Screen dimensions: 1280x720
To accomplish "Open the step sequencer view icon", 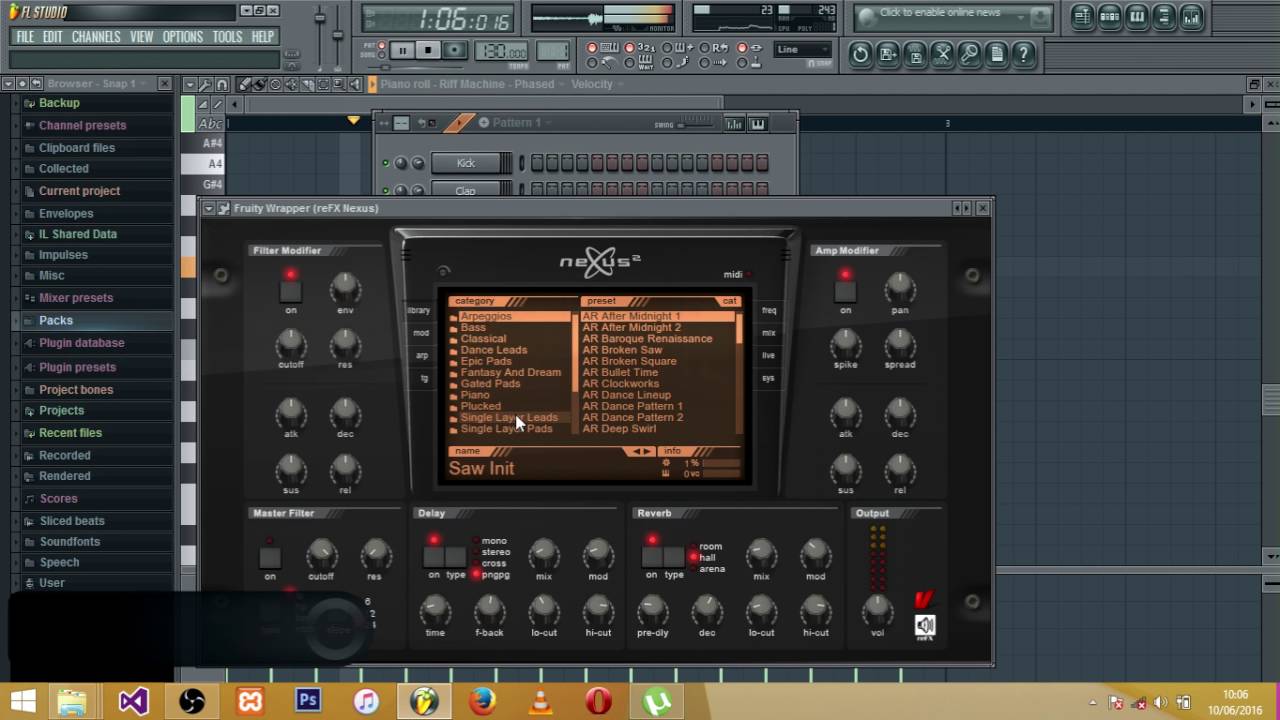I will click(x=1110, y=16).
